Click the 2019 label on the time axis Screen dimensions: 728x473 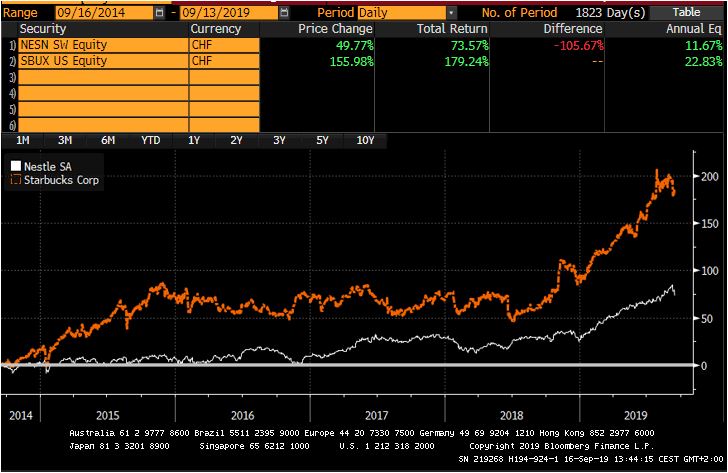pyautogui.click(x=635, y=415)
